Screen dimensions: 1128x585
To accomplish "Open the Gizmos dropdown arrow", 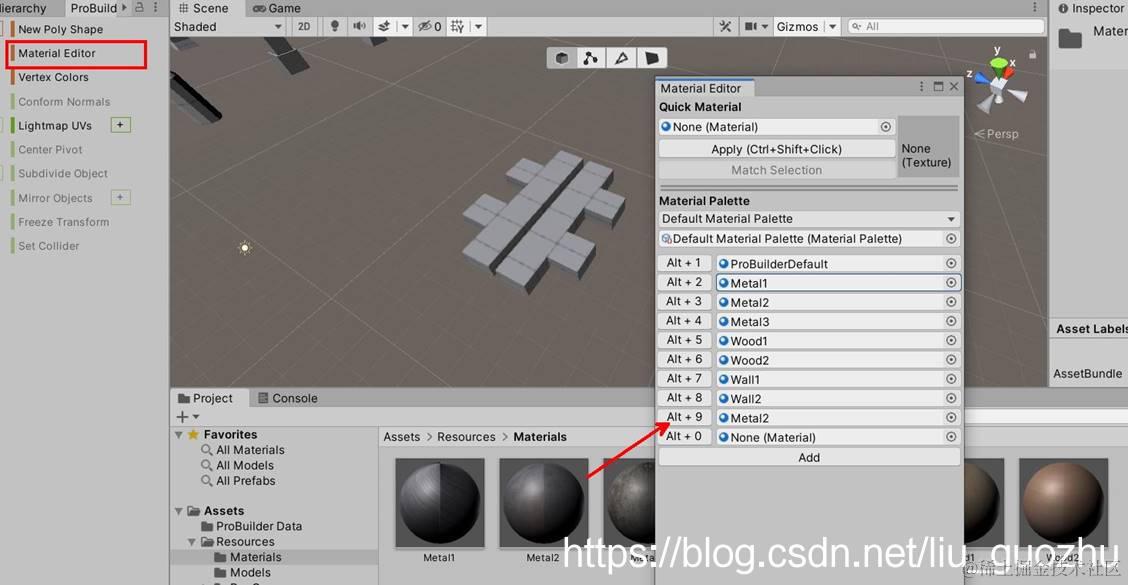I will (x=832, y=27).
